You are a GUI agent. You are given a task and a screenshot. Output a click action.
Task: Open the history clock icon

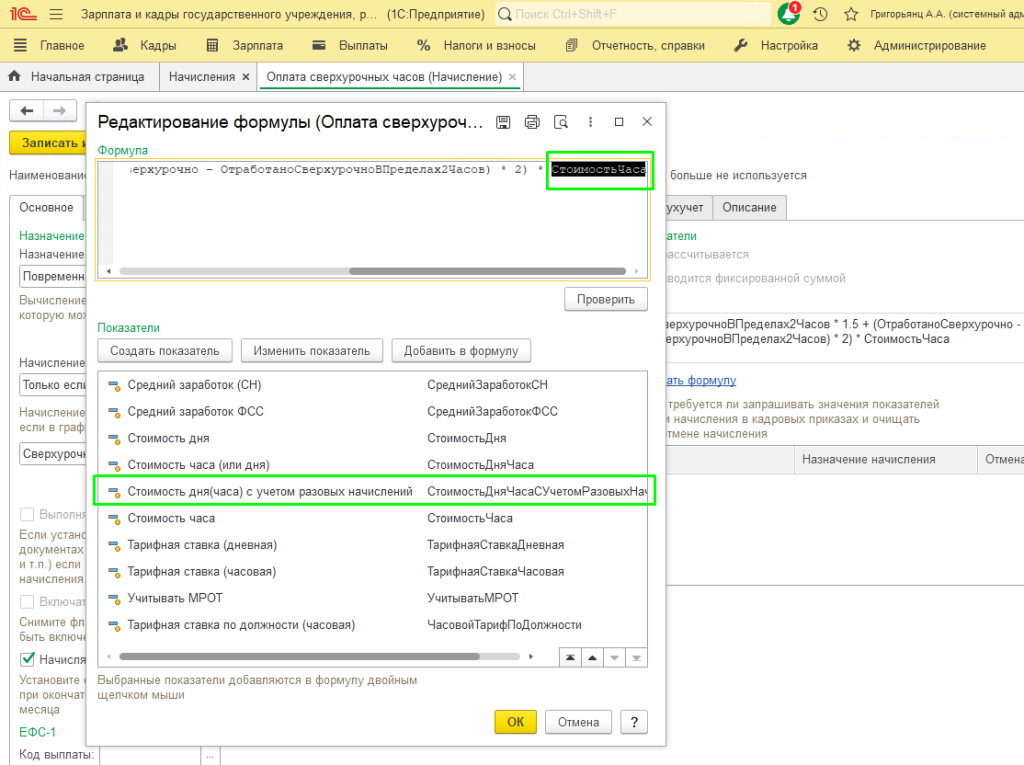pos(820,14)
